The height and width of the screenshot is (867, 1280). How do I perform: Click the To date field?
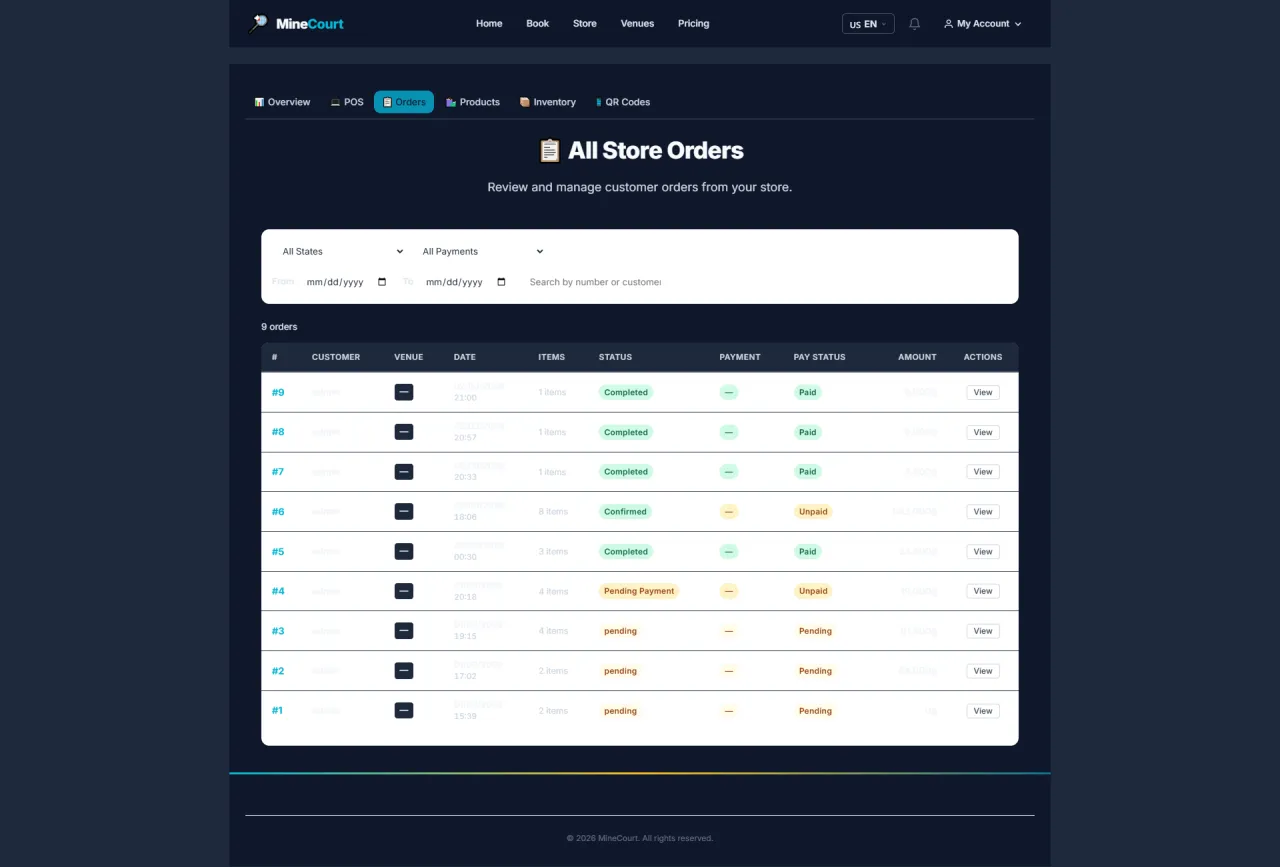pos(466,282)
